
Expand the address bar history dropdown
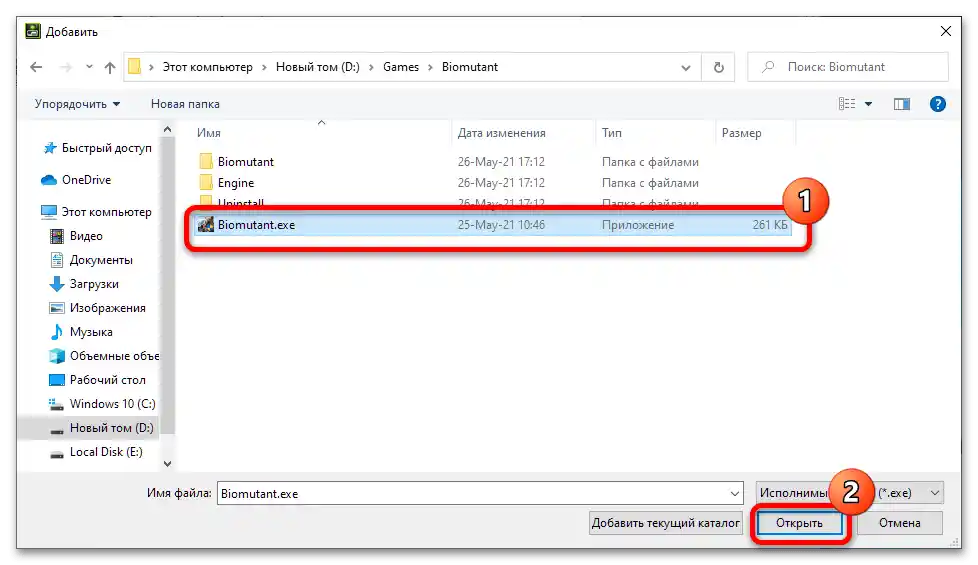(685, 67)
